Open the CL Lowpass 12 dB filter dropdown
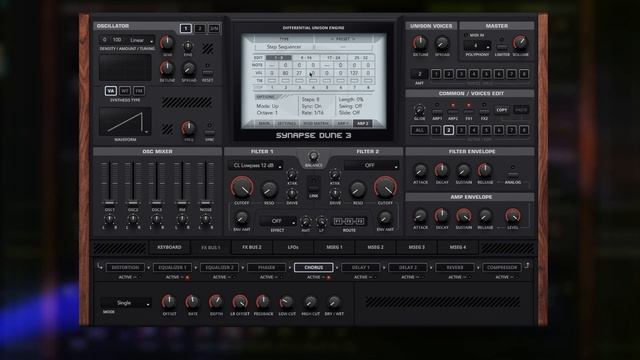 tap(256, 165)
